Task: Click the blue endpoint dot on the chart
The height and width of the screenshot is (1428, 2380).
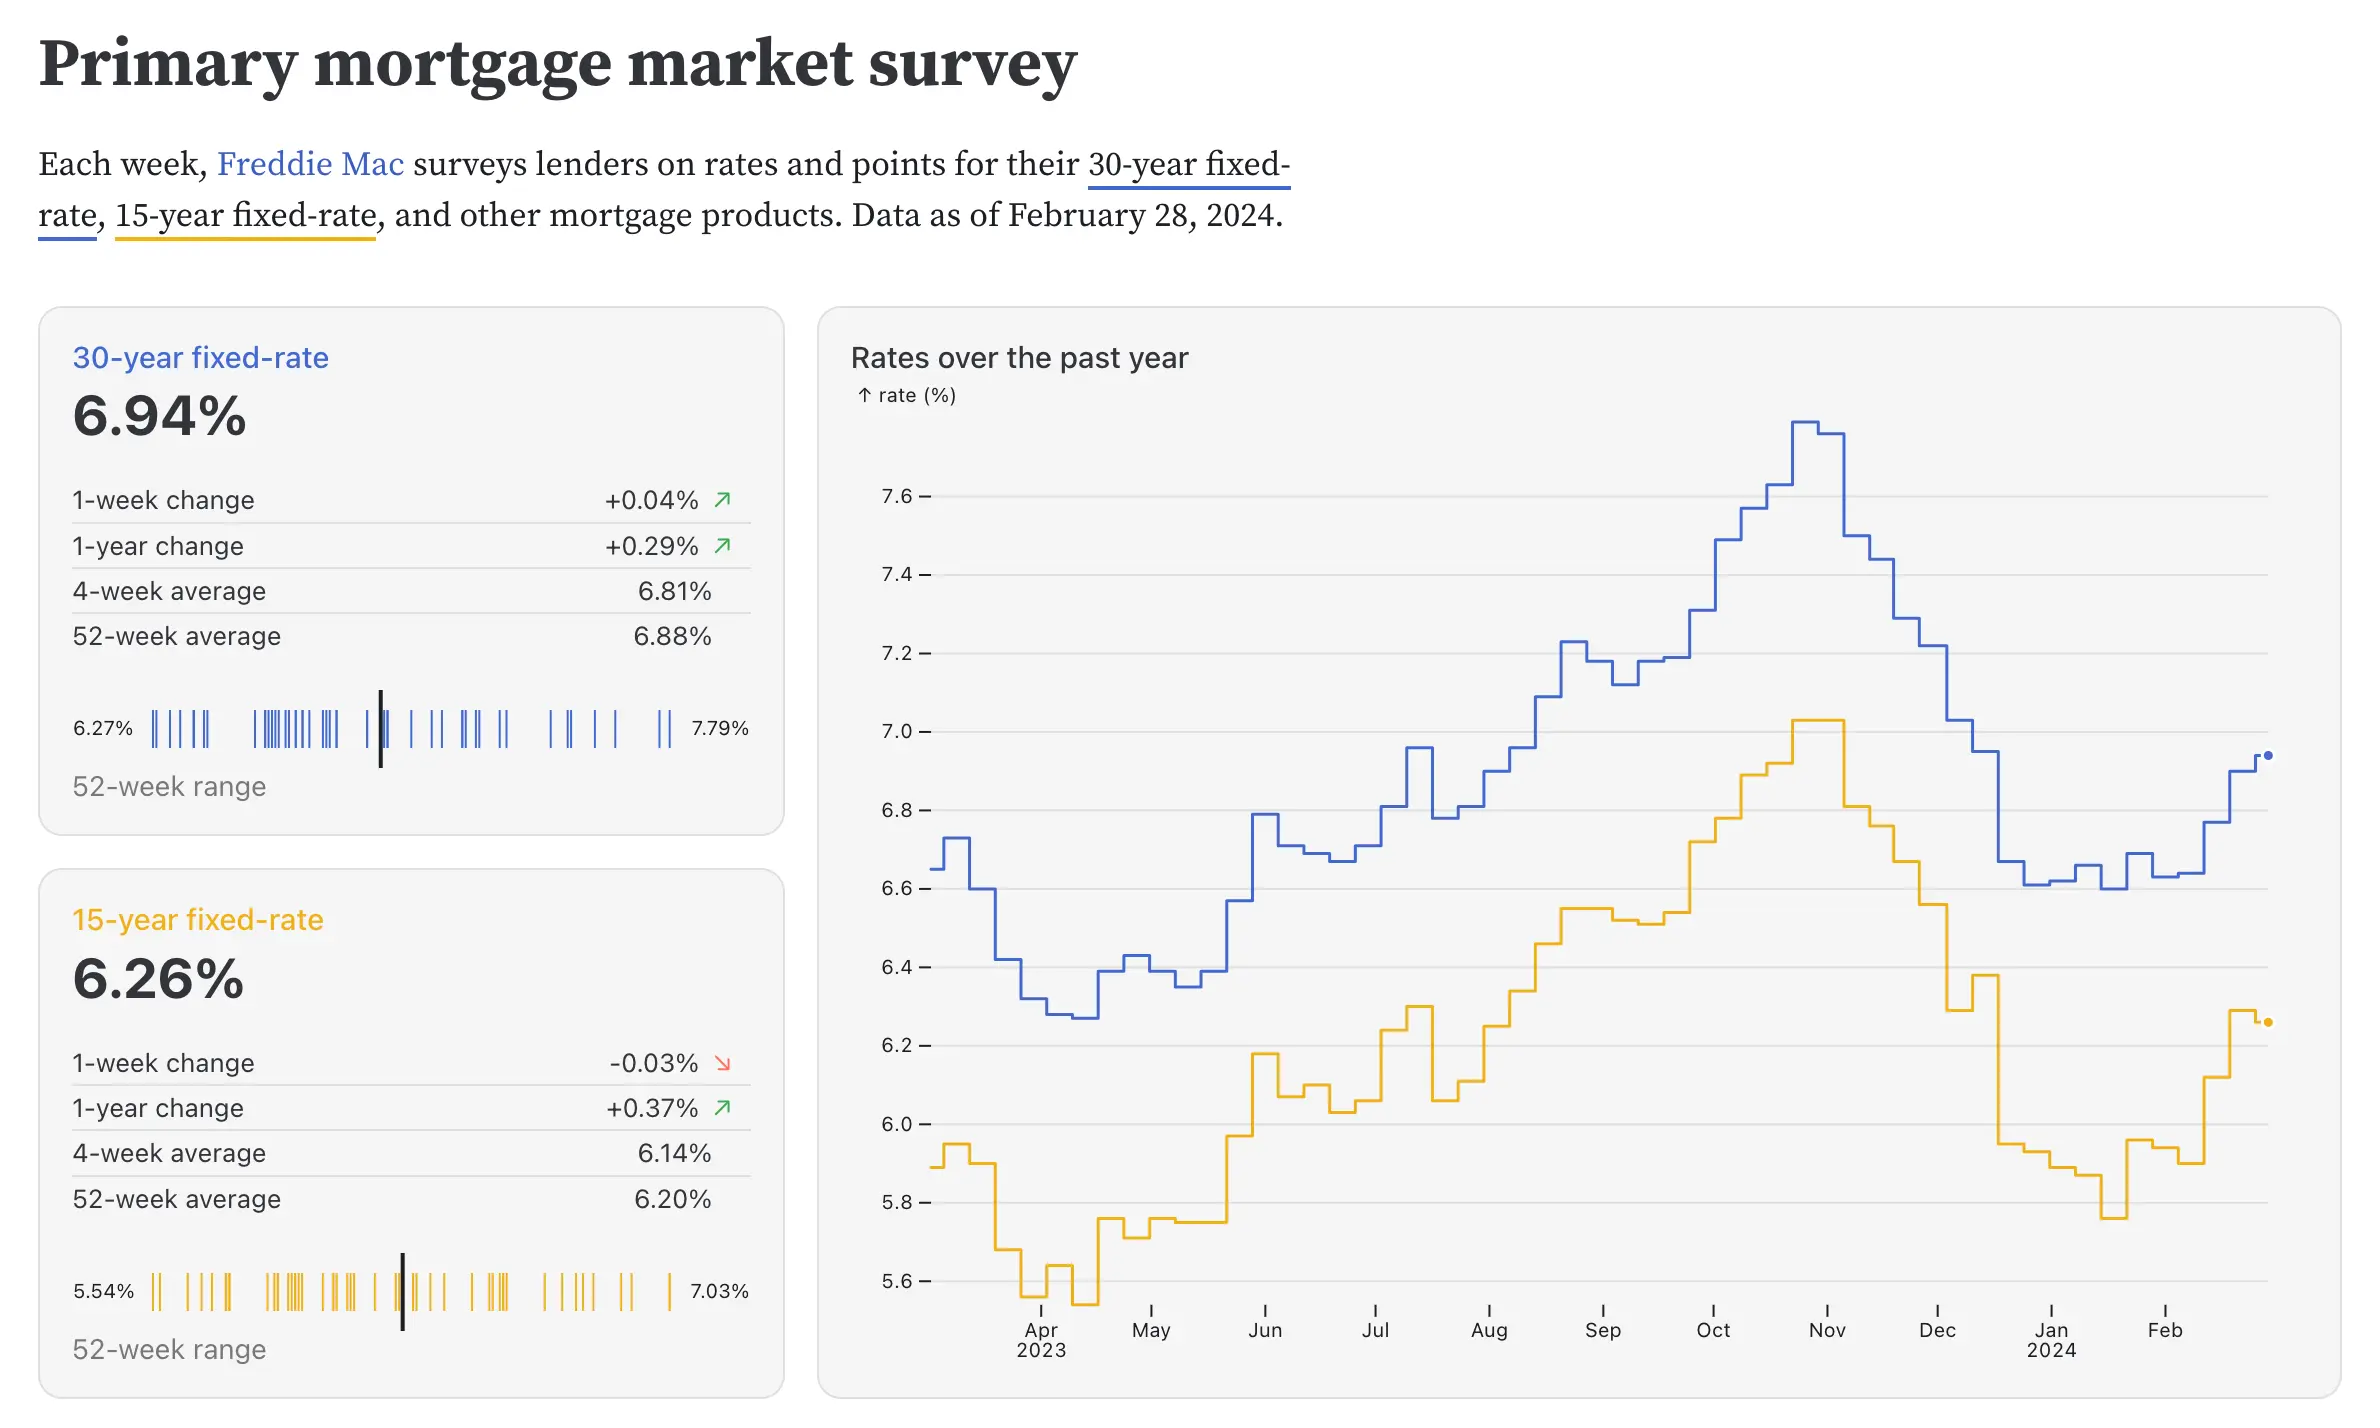Action: point(2268,756)
